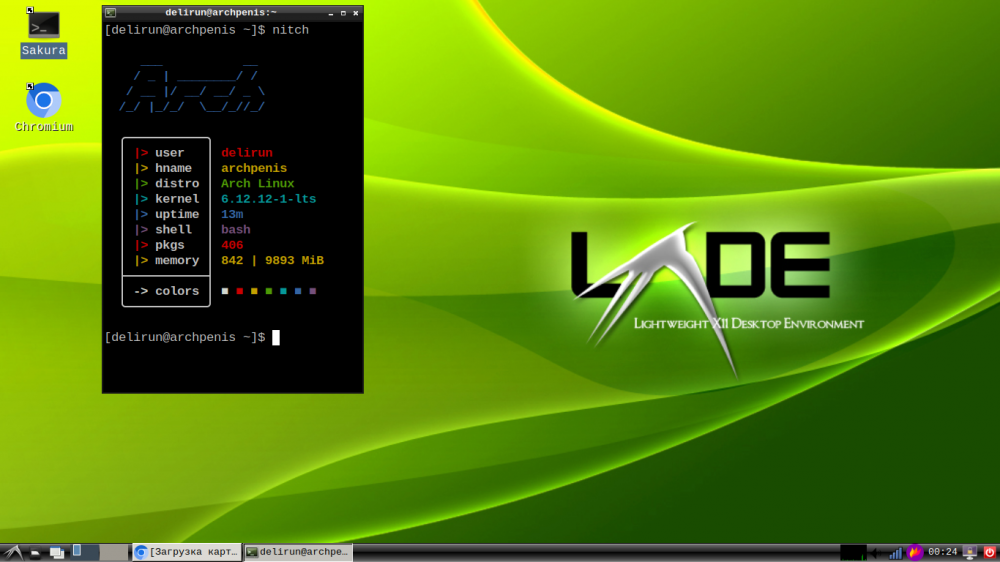Image resolution: width=1000 pixels, height=562 pixels.
Task: Click the 'nitch' command text in terminal
Action: [290, 30]
